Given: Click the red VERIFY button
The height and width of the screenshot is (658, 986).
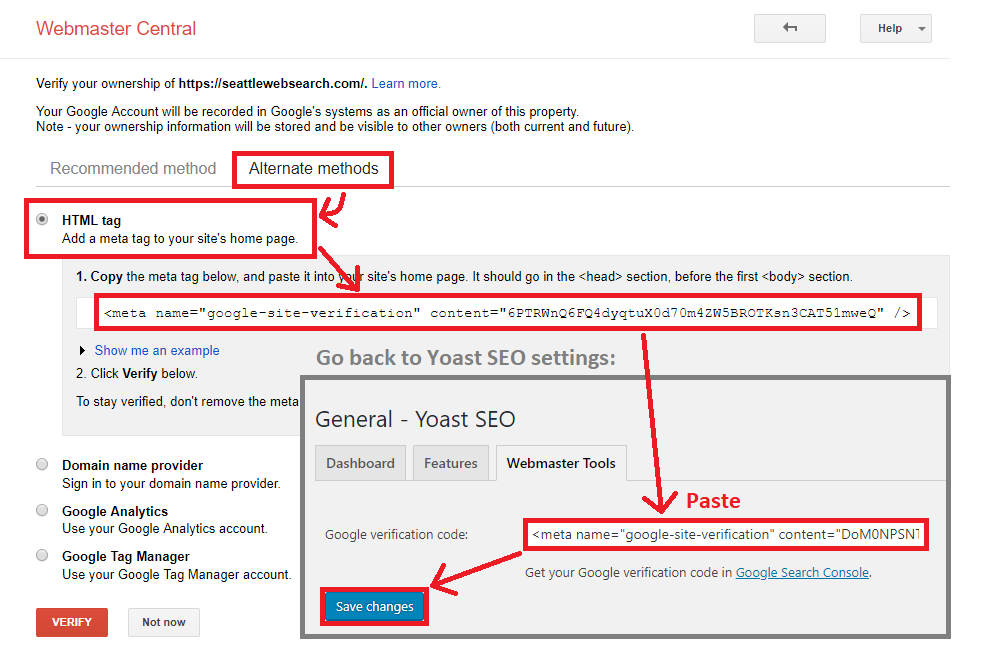Looking at the screenshot, I should 72,622.
